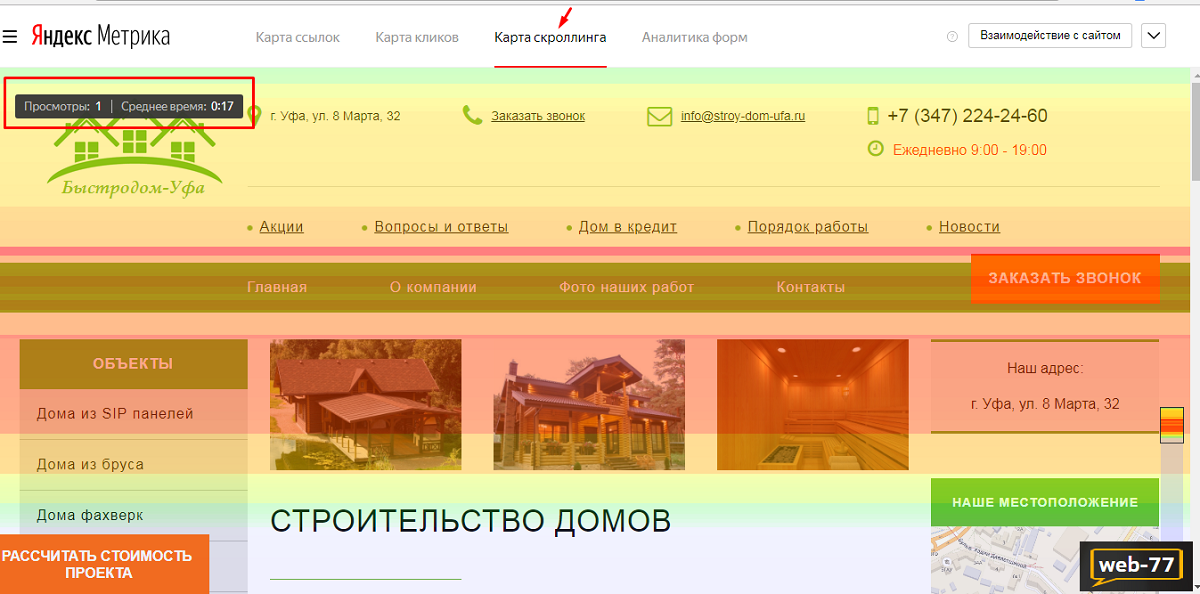
Task: Click the map pin icon by Уфа address
Action: point(254,116)
